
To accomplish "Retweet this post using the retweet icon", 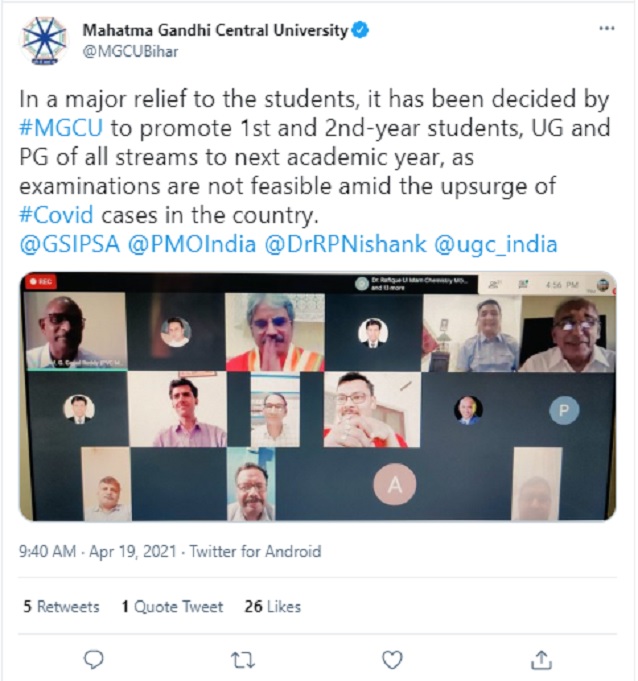I will [x=243, y=659].
